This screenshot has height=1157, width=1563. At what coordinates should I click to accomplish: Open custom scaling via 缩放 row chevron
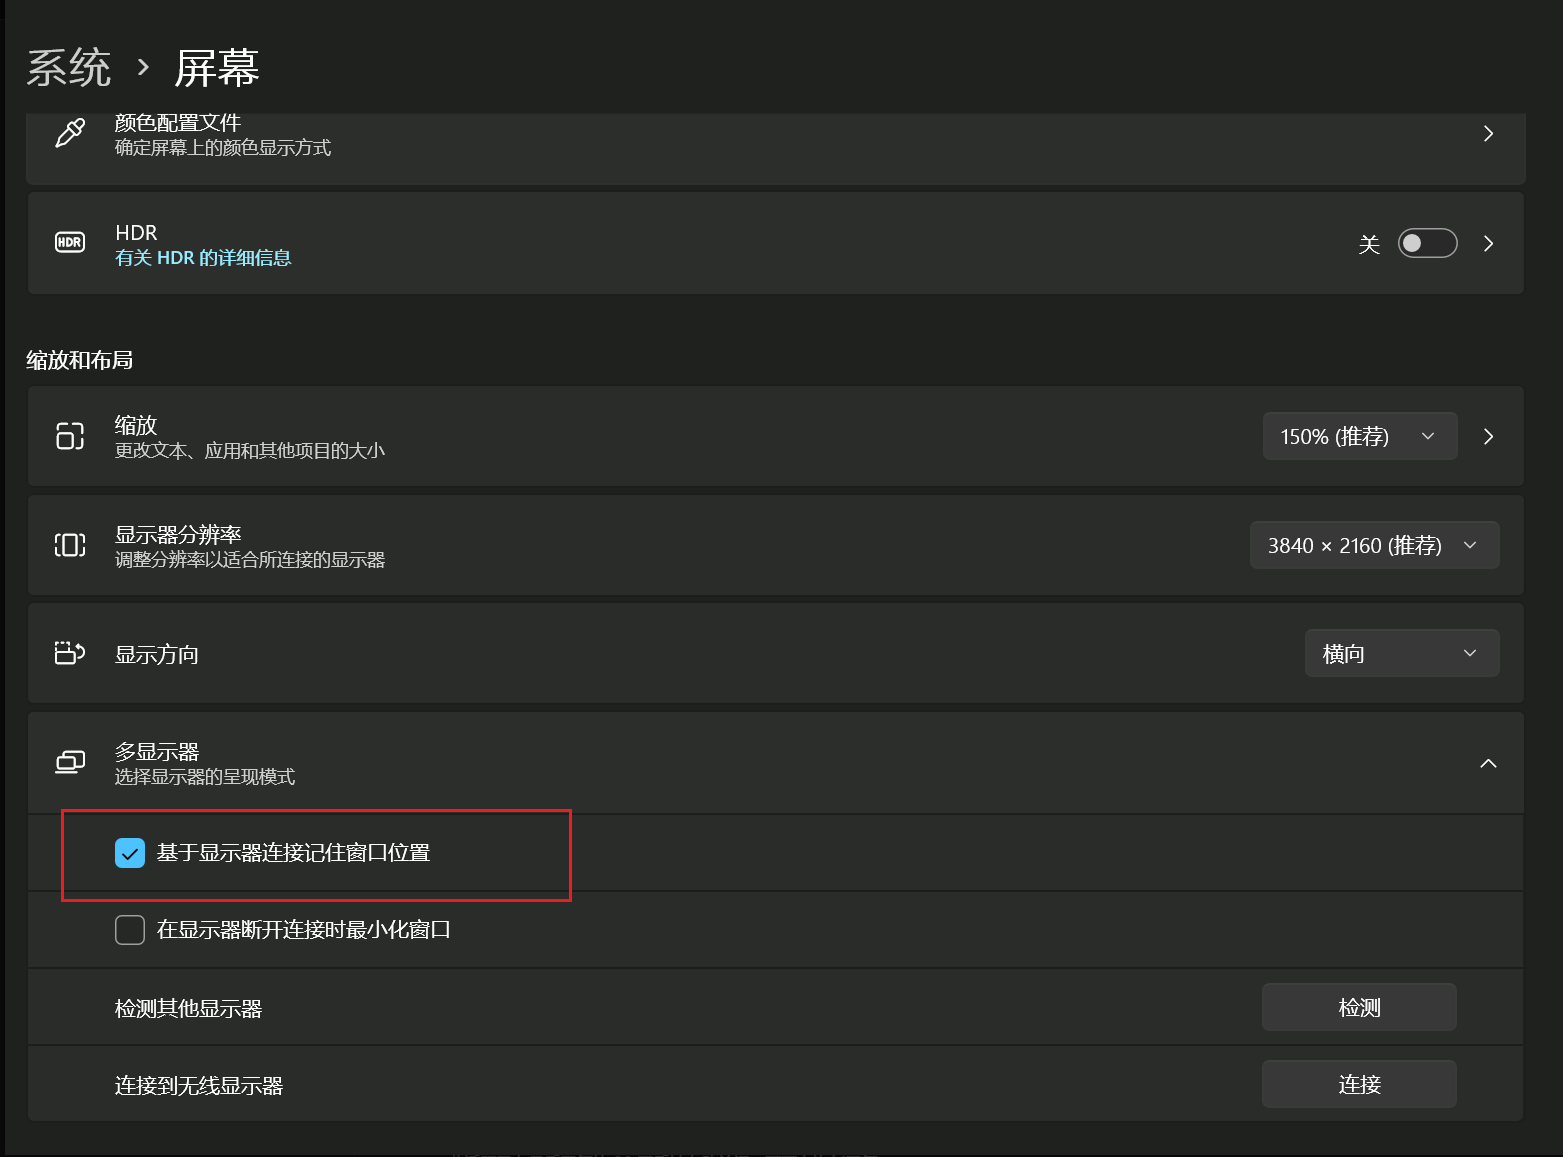[1488, 436]
